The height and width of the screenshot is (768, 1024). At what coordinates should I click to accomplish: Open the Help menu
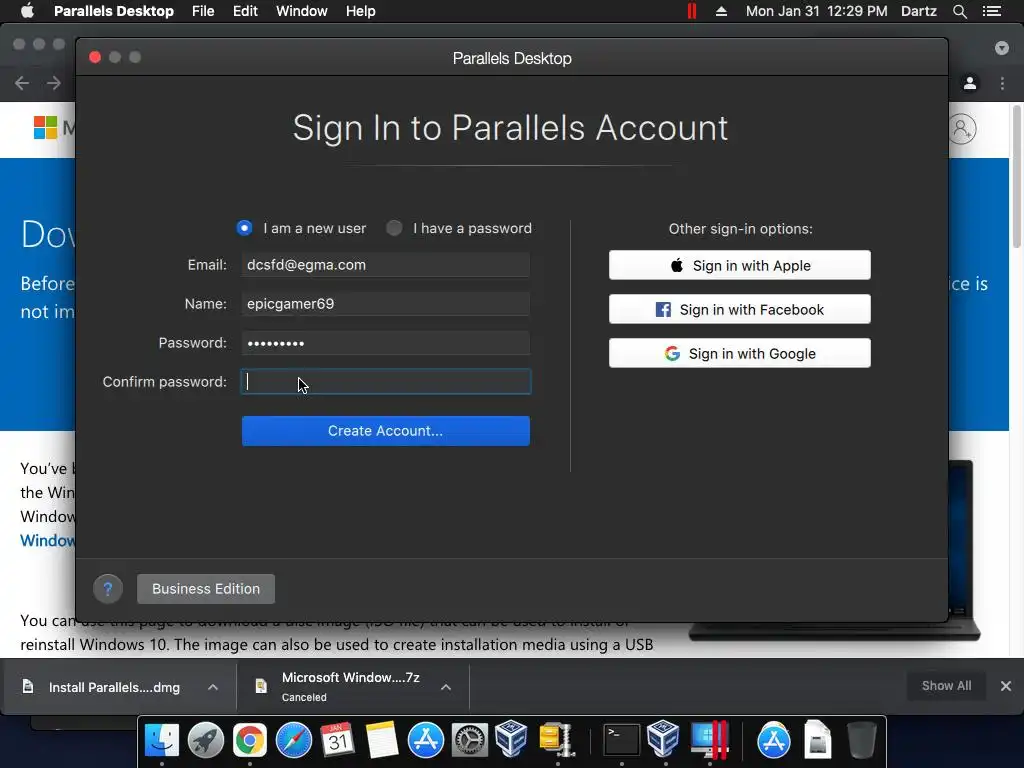tap(360, 11)
